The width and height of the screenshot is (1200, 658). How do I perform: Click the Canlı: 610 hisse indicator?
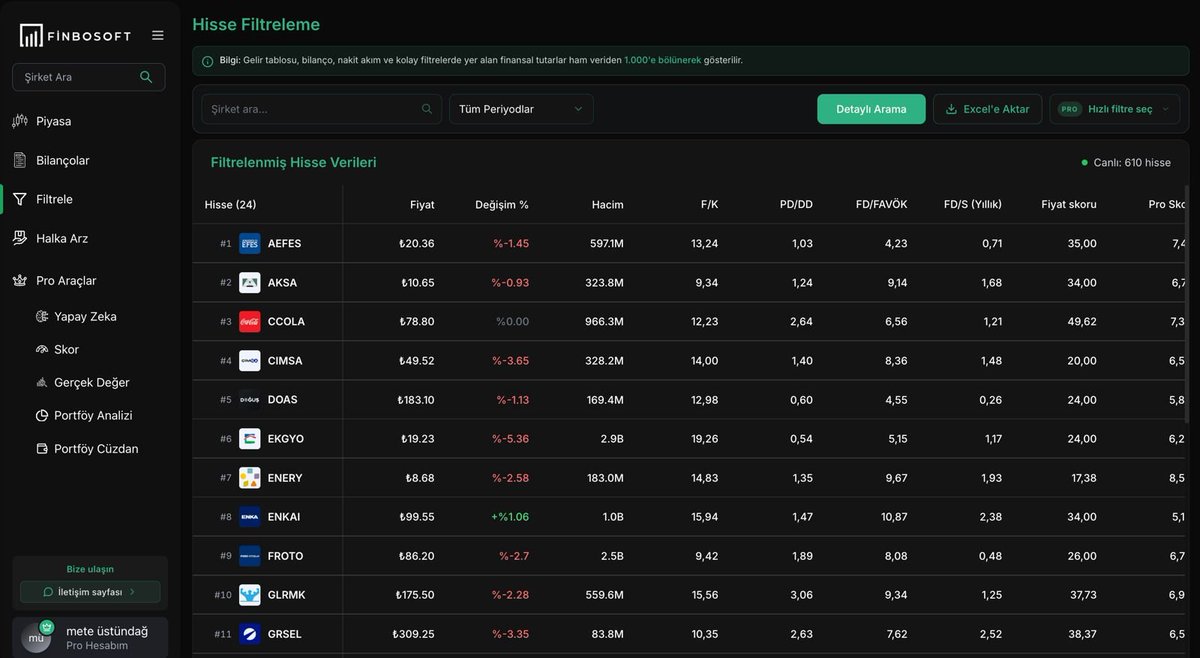pos(1125,163)
